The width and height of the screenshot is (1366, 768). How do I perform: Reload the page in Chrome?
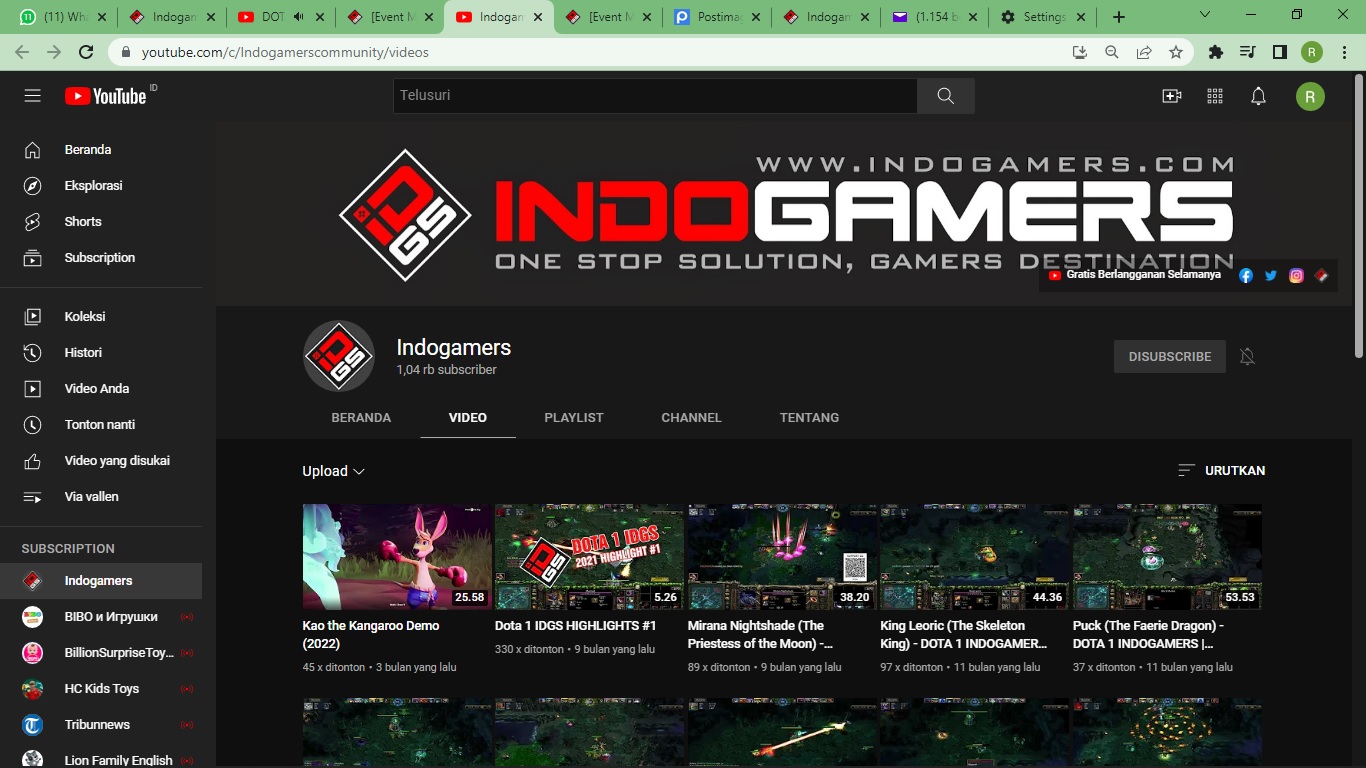coord(86,52)
